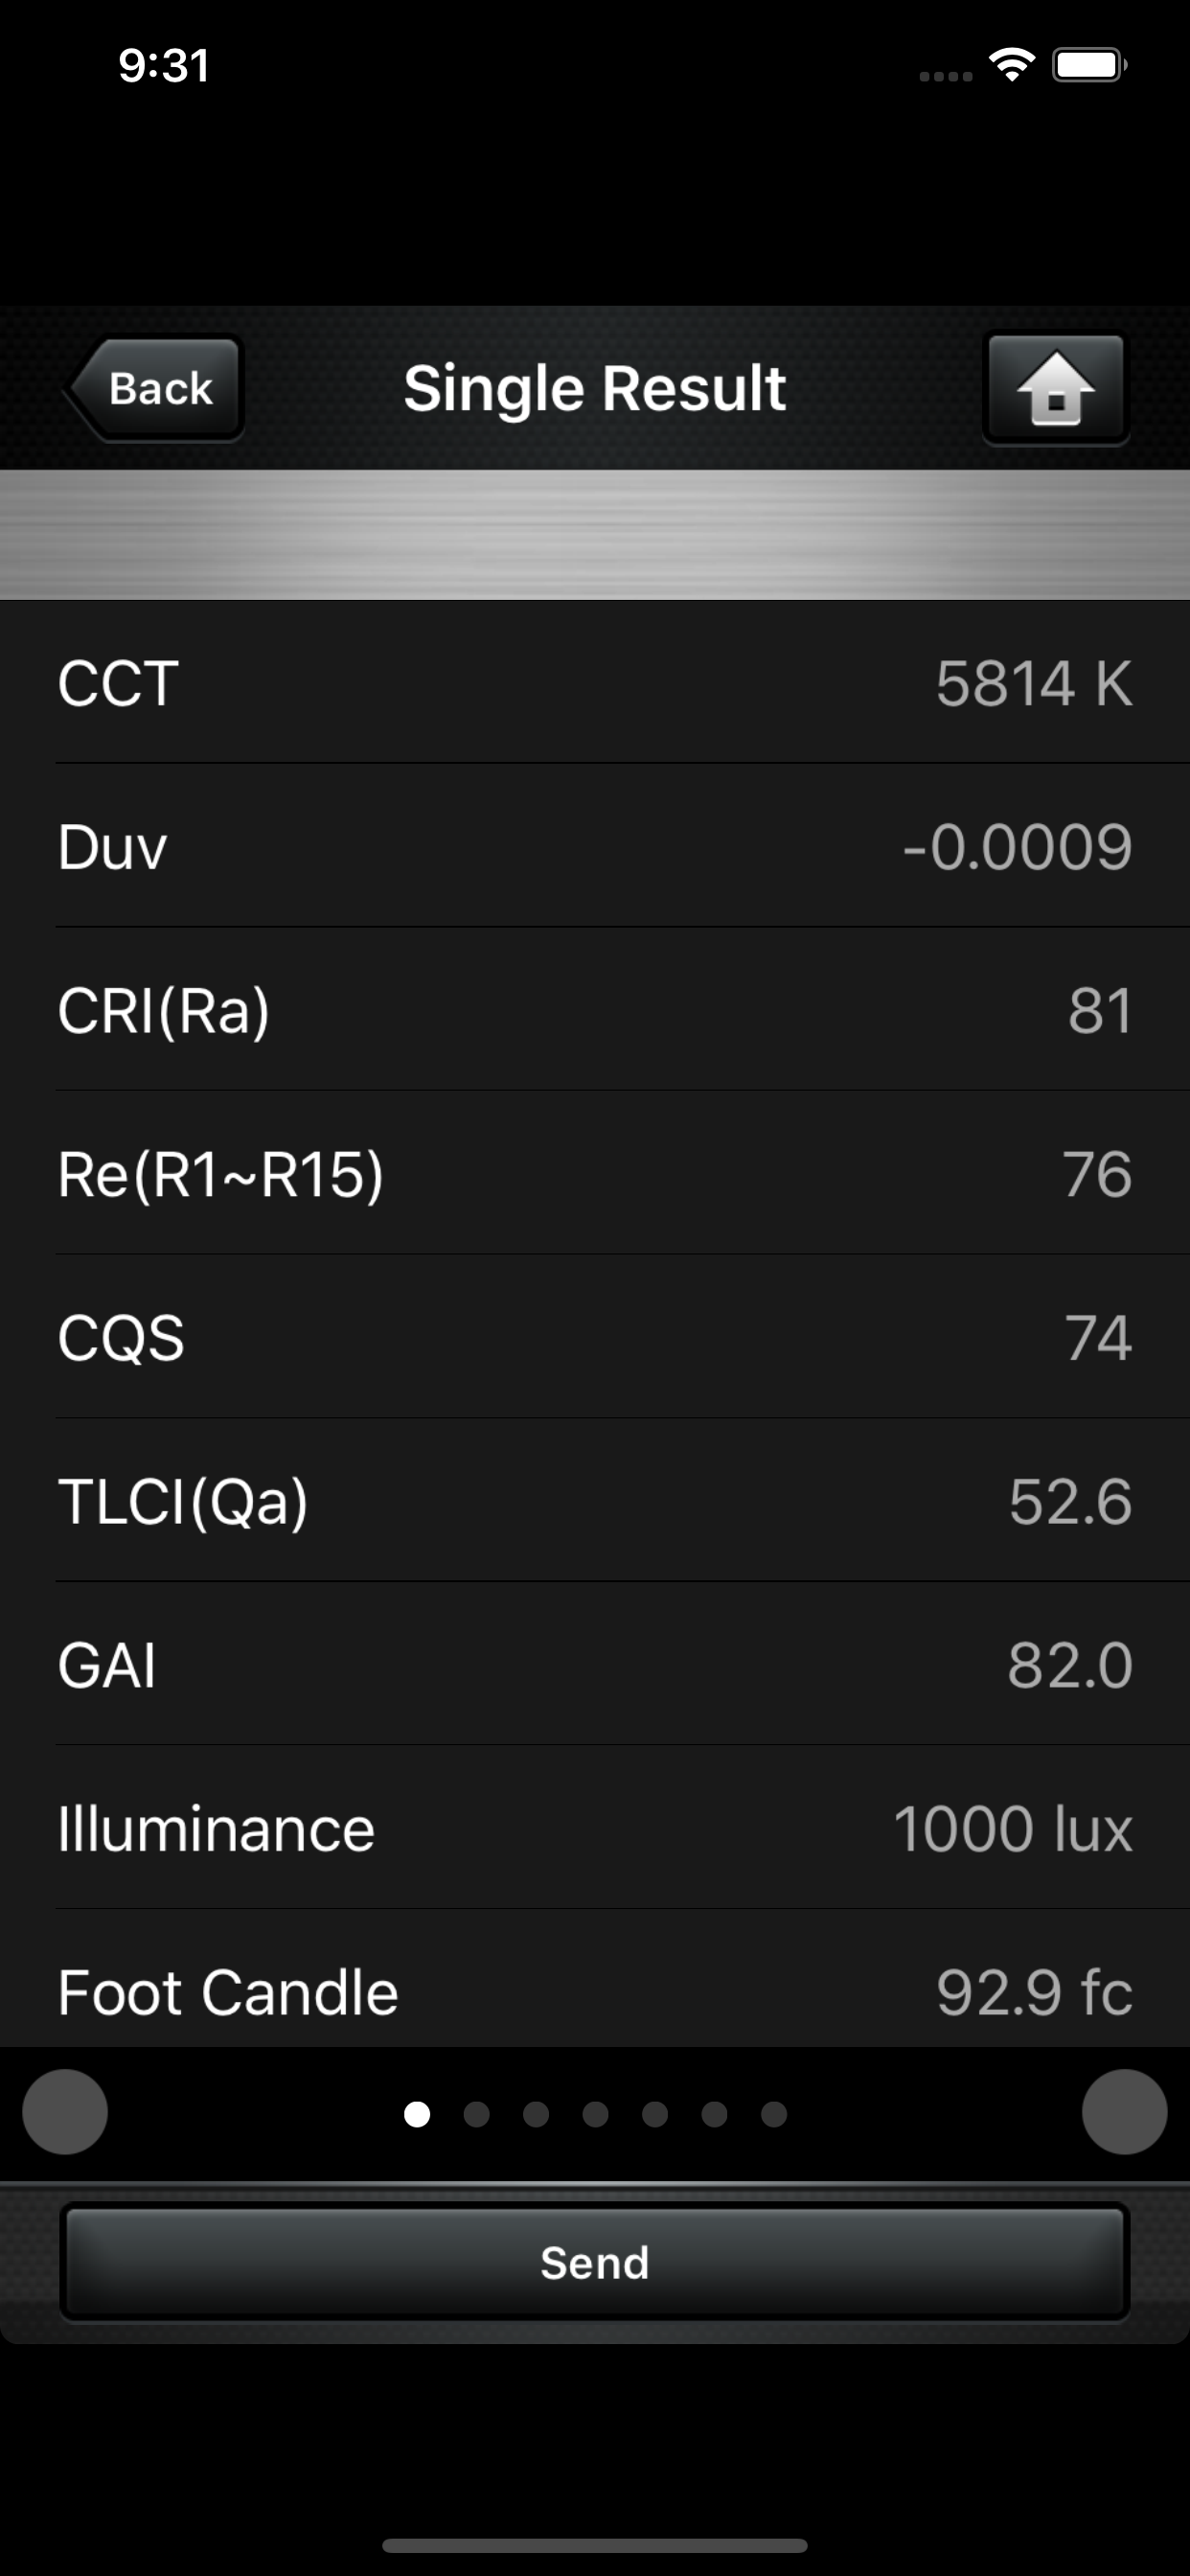Select the TLCI(Qa) row

tap(595, 1501)
